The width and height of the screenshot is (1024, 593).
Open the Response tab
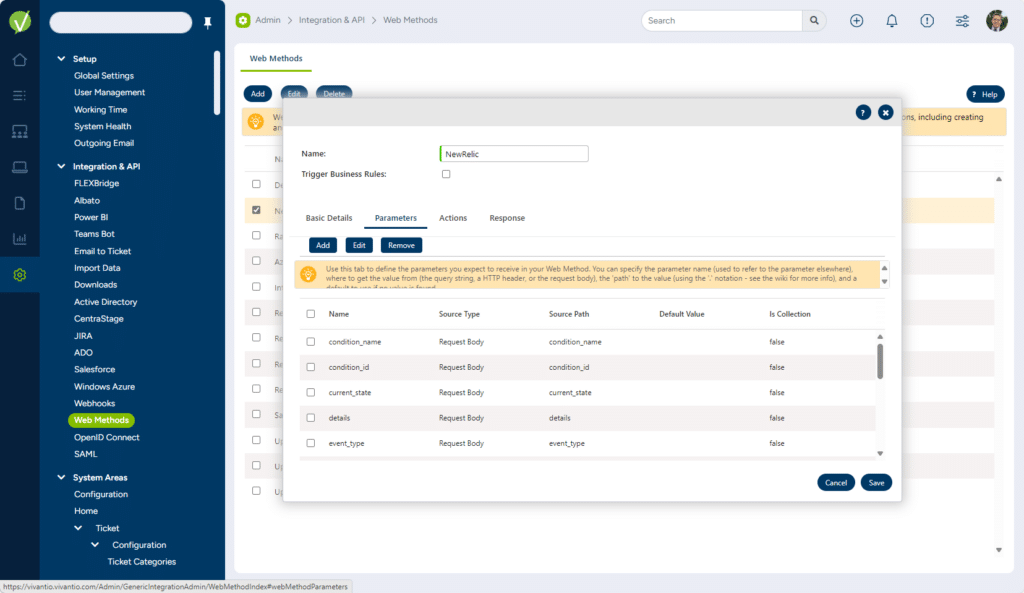(507, 218)
